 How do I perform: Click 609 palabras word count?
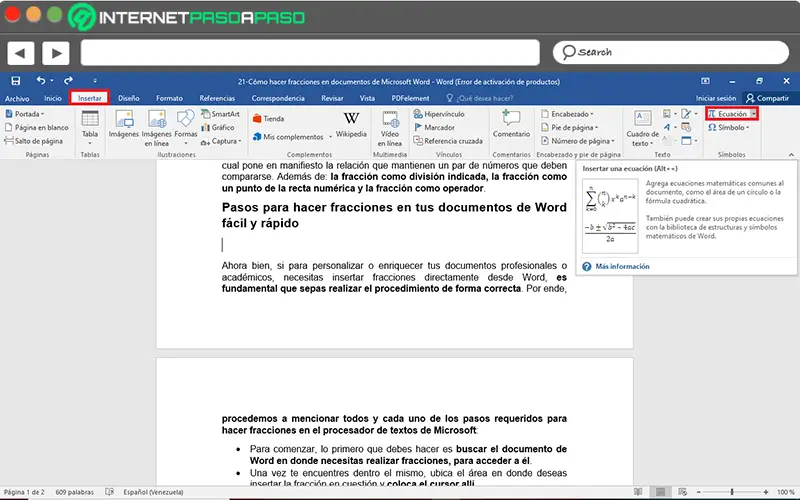pyautogui.click(x=74, y=492)
